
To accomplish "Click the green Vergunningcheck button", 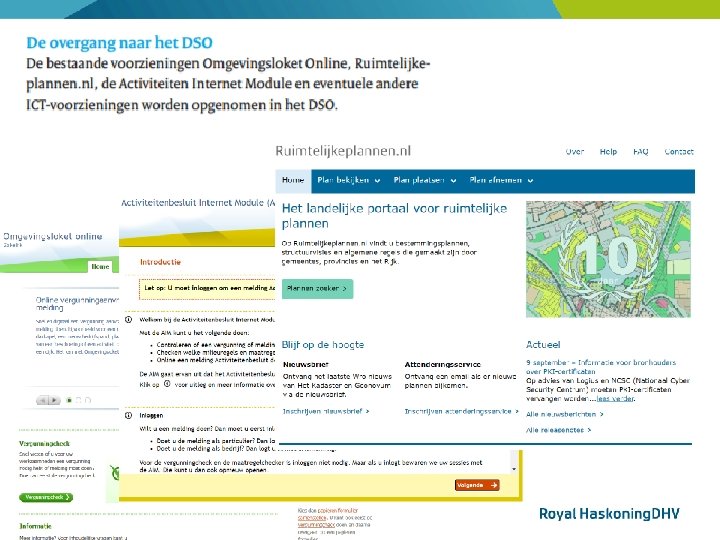I will click(46, 497).
